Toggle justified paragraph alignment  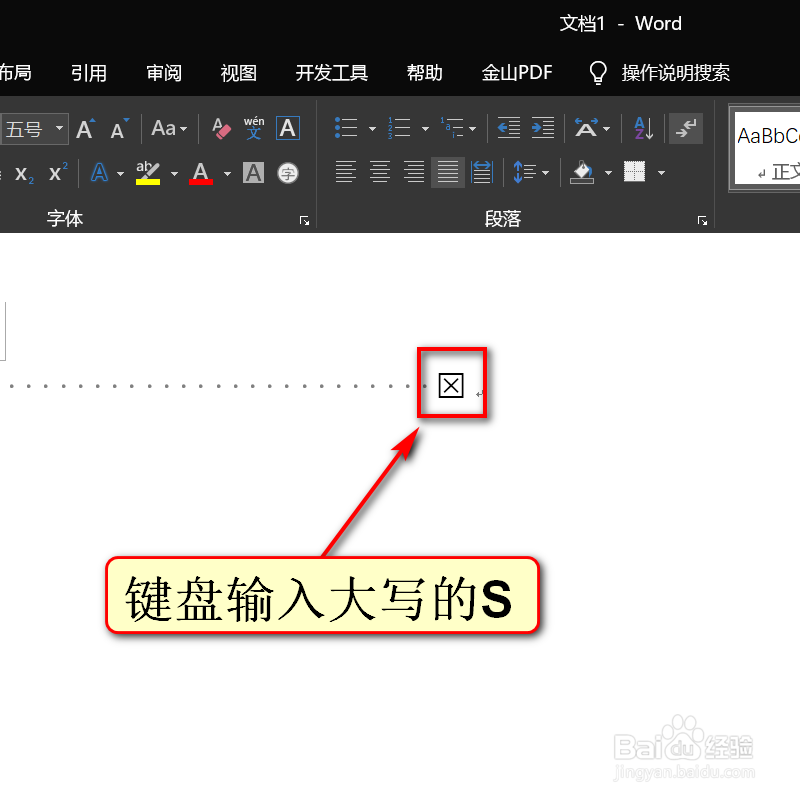[446, 172]
